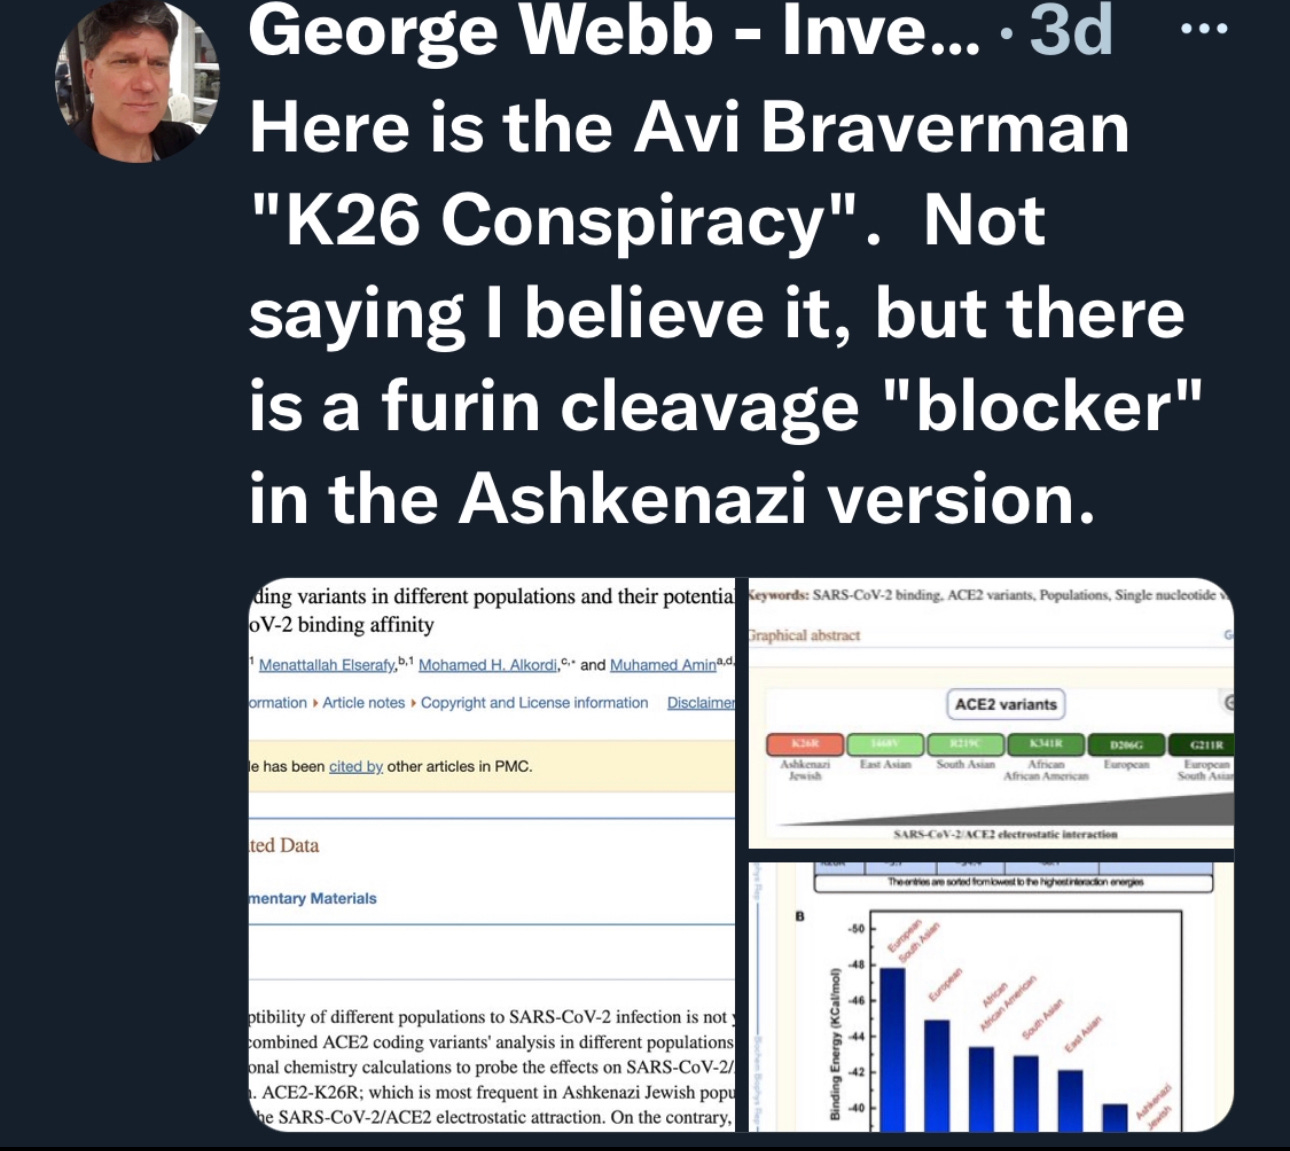Click the cited by link

356,767
